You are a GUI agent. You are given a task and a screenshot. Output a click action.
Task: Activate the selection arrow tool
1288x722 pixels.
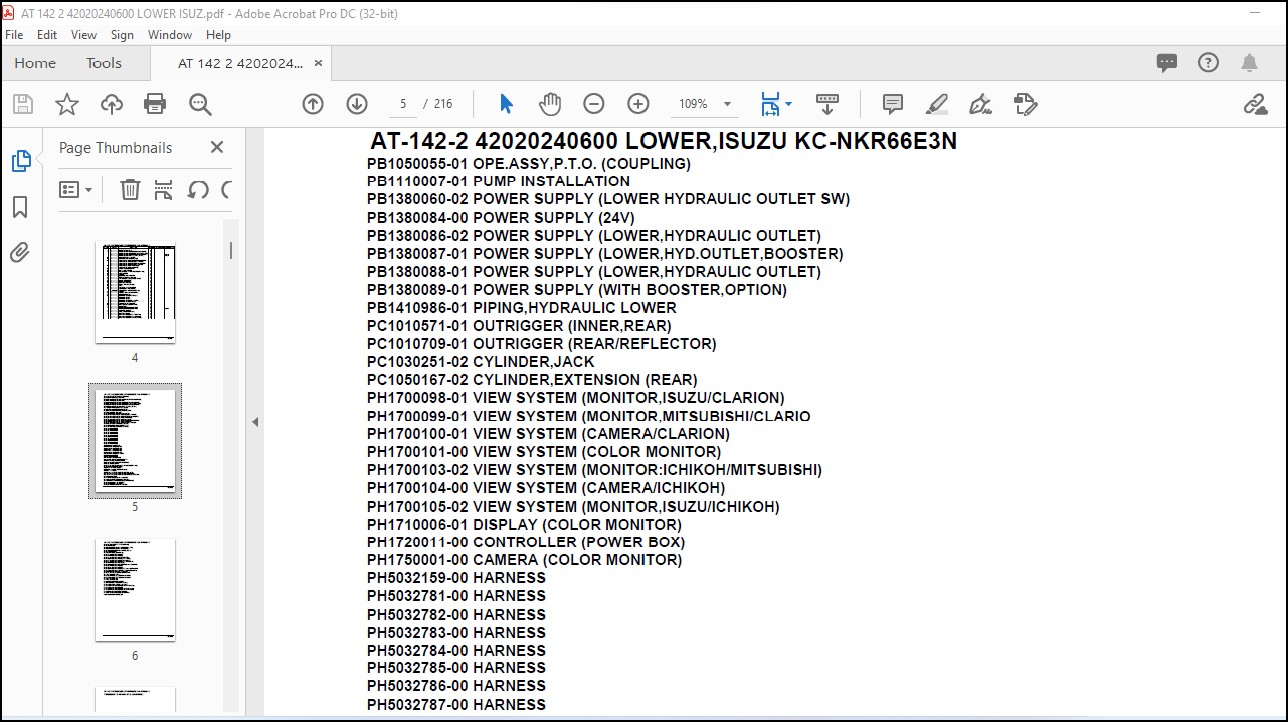click(506, 104)
